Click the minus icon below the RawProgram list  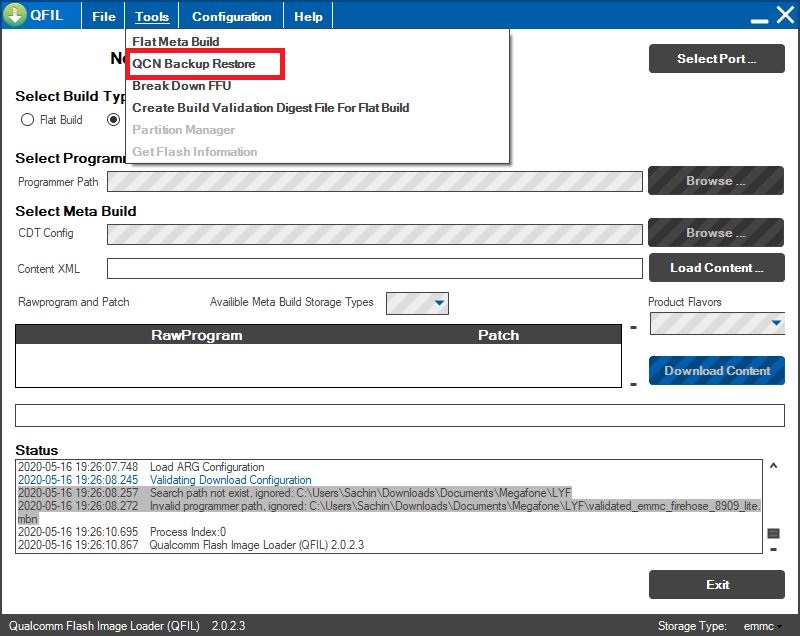[x=633, y=384]
